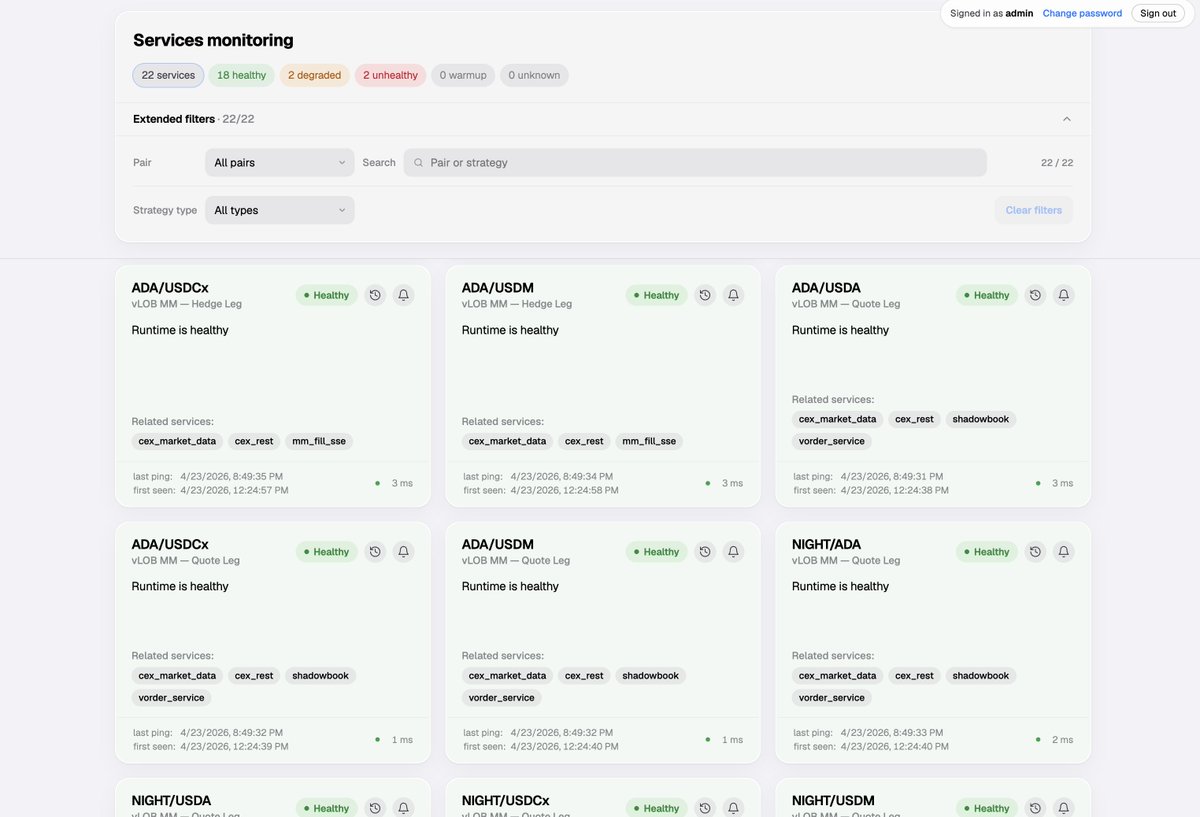The image size is (1200, 817).
Task: Click Healthy badge on ADA/USDCx Quote Leg card
Action: [327, 551]
